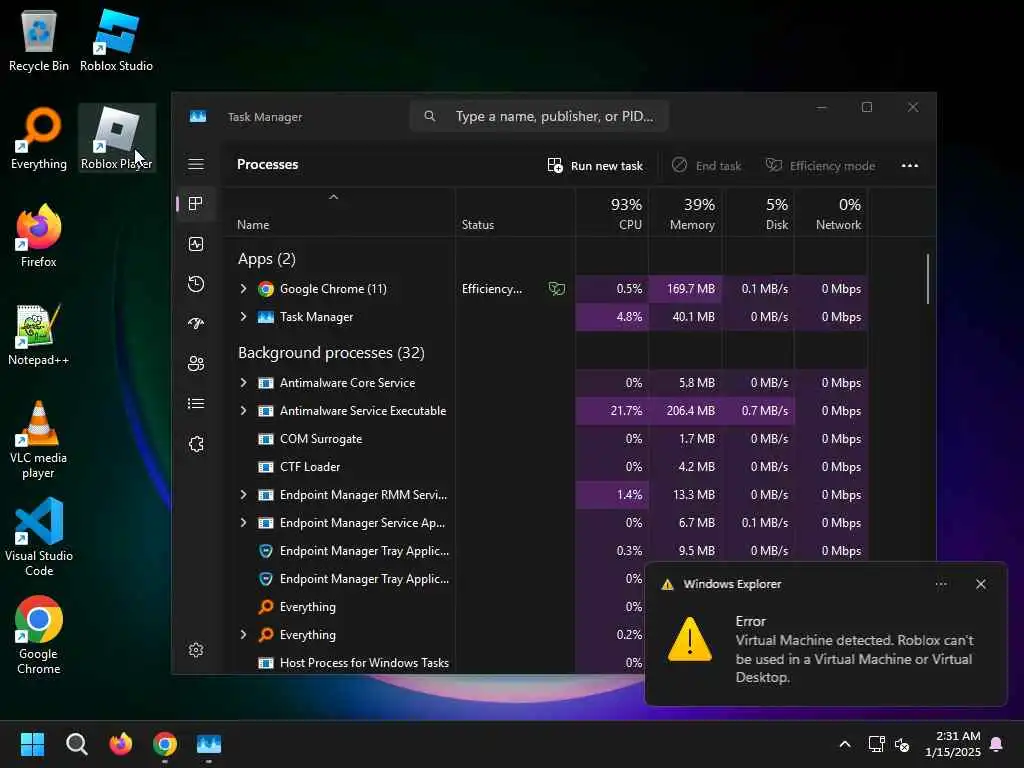
Task: Show hidden system tray icons
Action: (844, 744)
